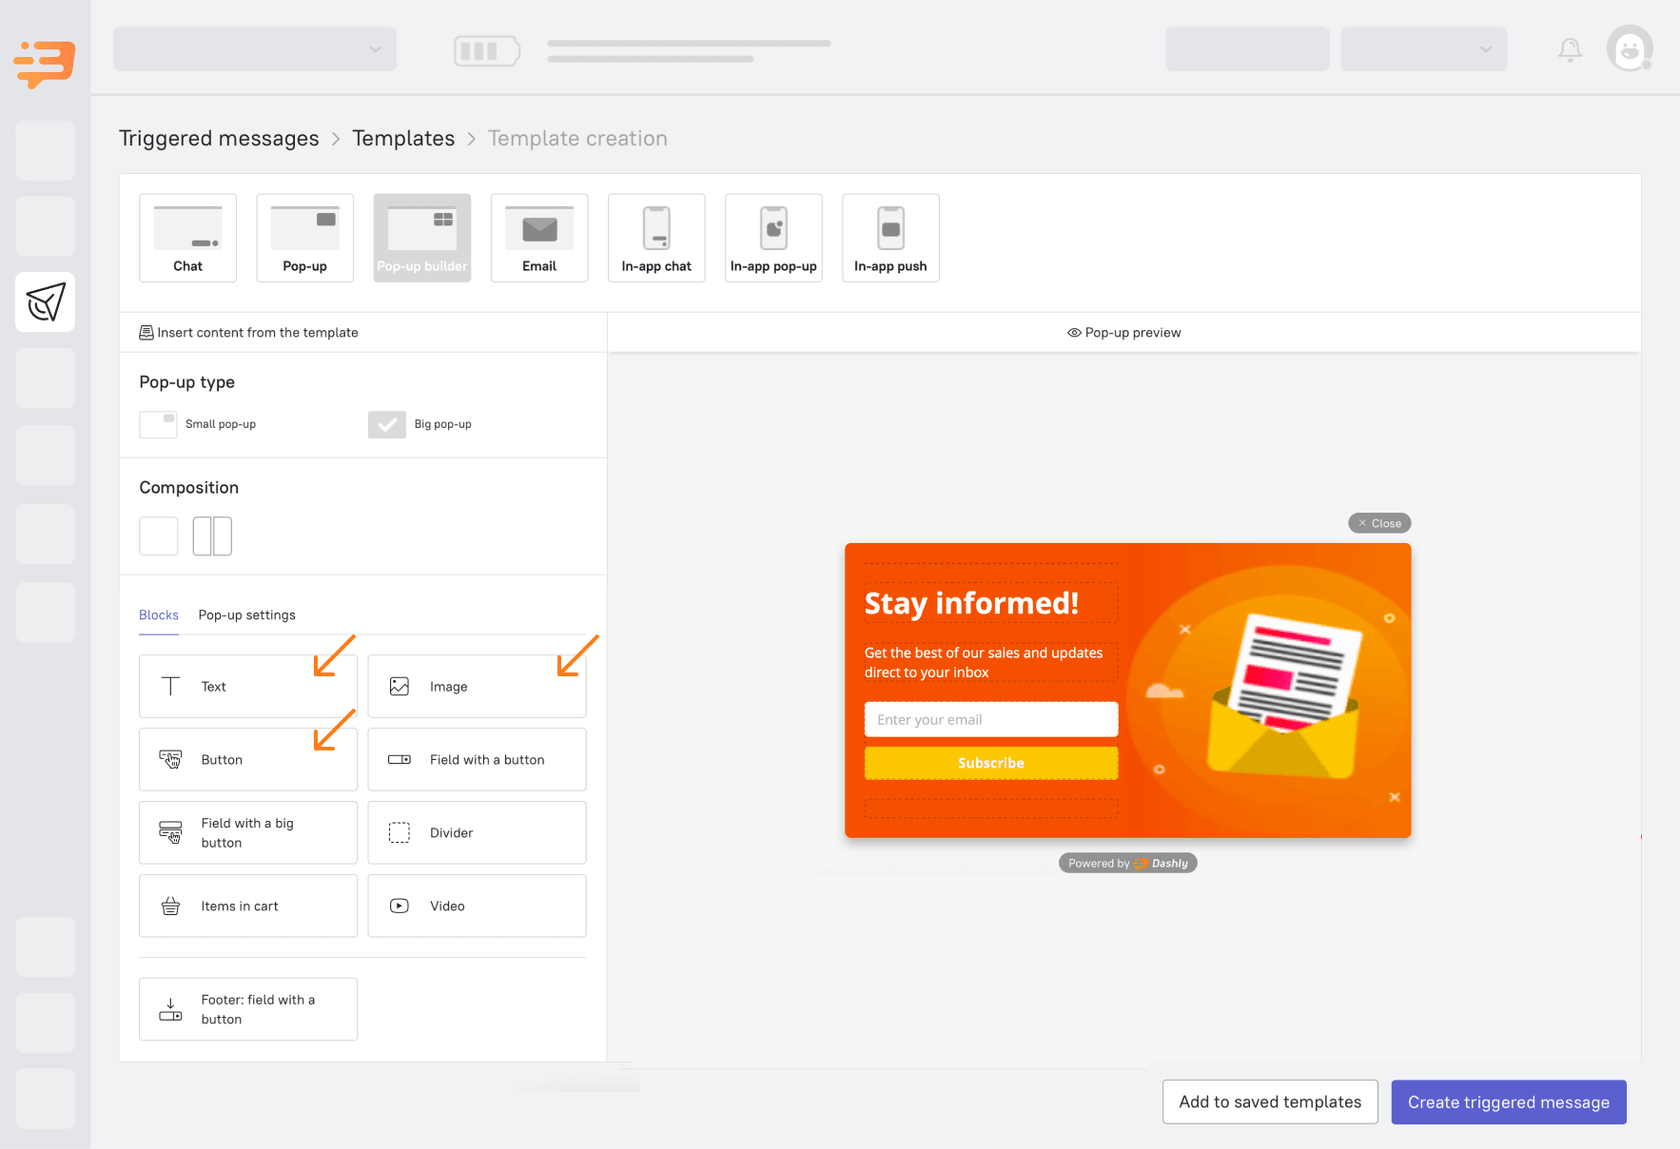Click the triggered messages paper plane icon in sidebar

click(x=45, y=301)
